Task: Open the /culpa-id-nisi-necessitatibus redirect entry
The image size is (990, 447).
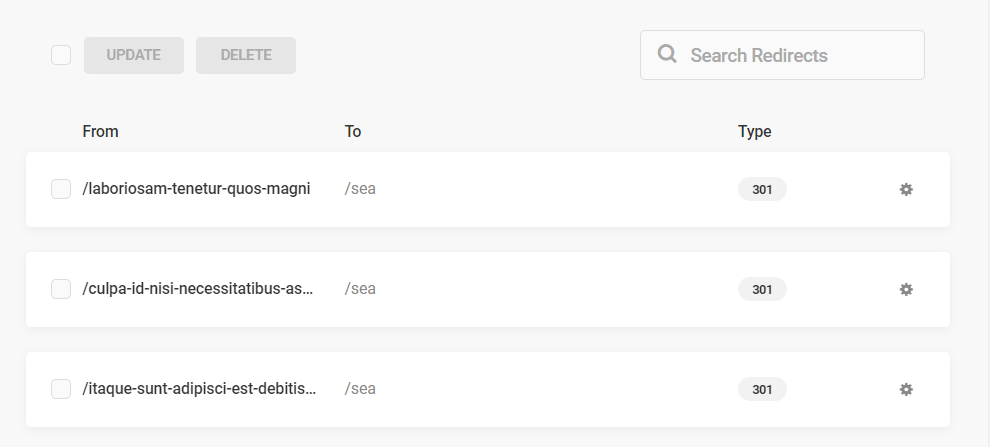Action: (198, 289)
